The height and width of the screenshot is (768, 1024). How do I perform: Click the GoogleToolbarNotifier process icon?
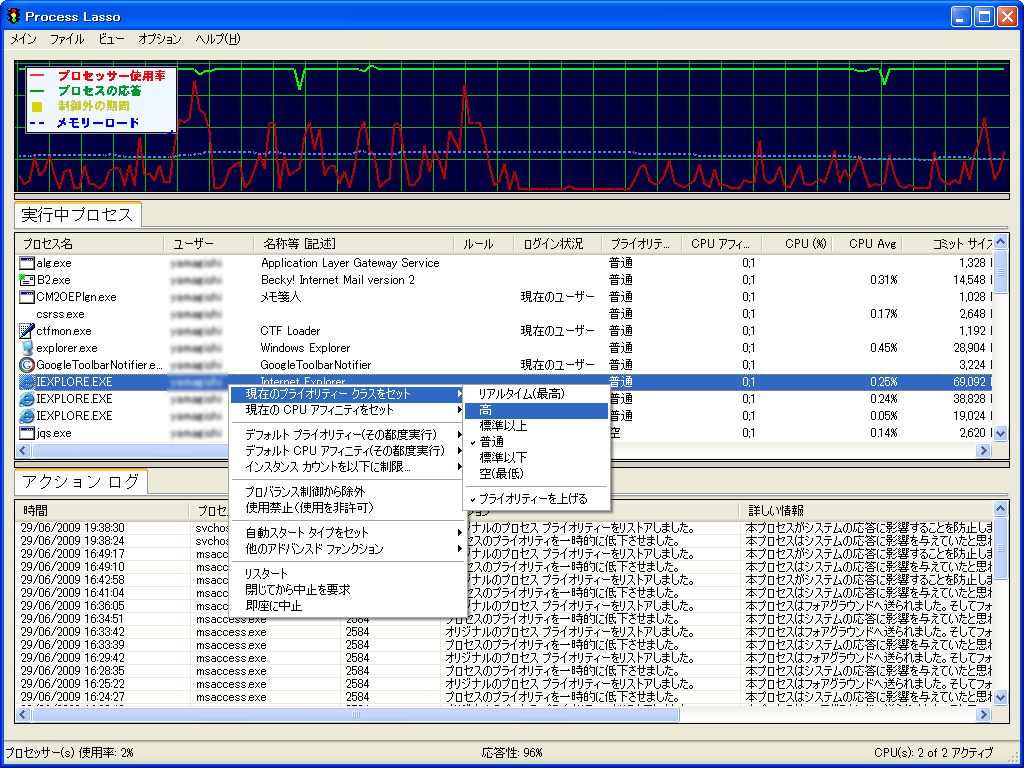(x=27, y=365)
